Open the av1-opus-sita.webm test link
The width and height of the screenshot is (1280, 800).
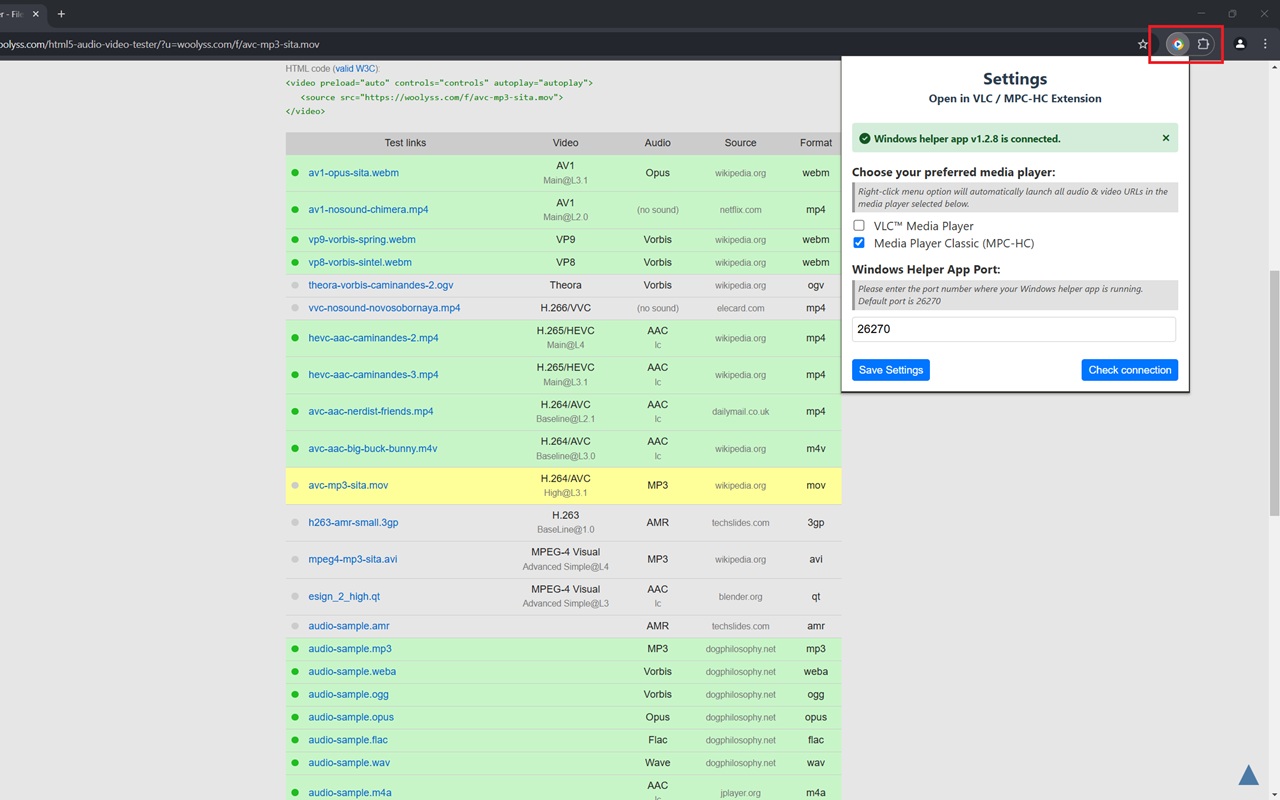[x=353, y=173]
